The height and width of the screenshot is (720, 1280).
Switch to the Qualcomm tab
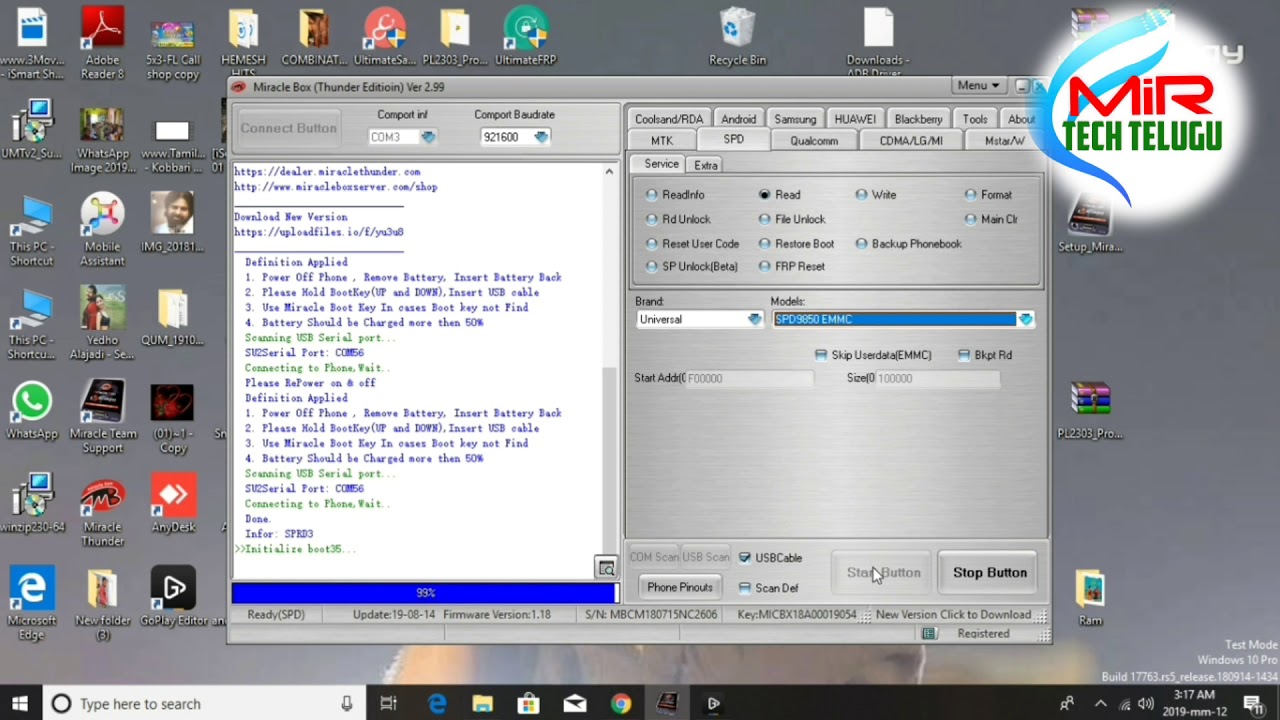[x=814, y=140]
